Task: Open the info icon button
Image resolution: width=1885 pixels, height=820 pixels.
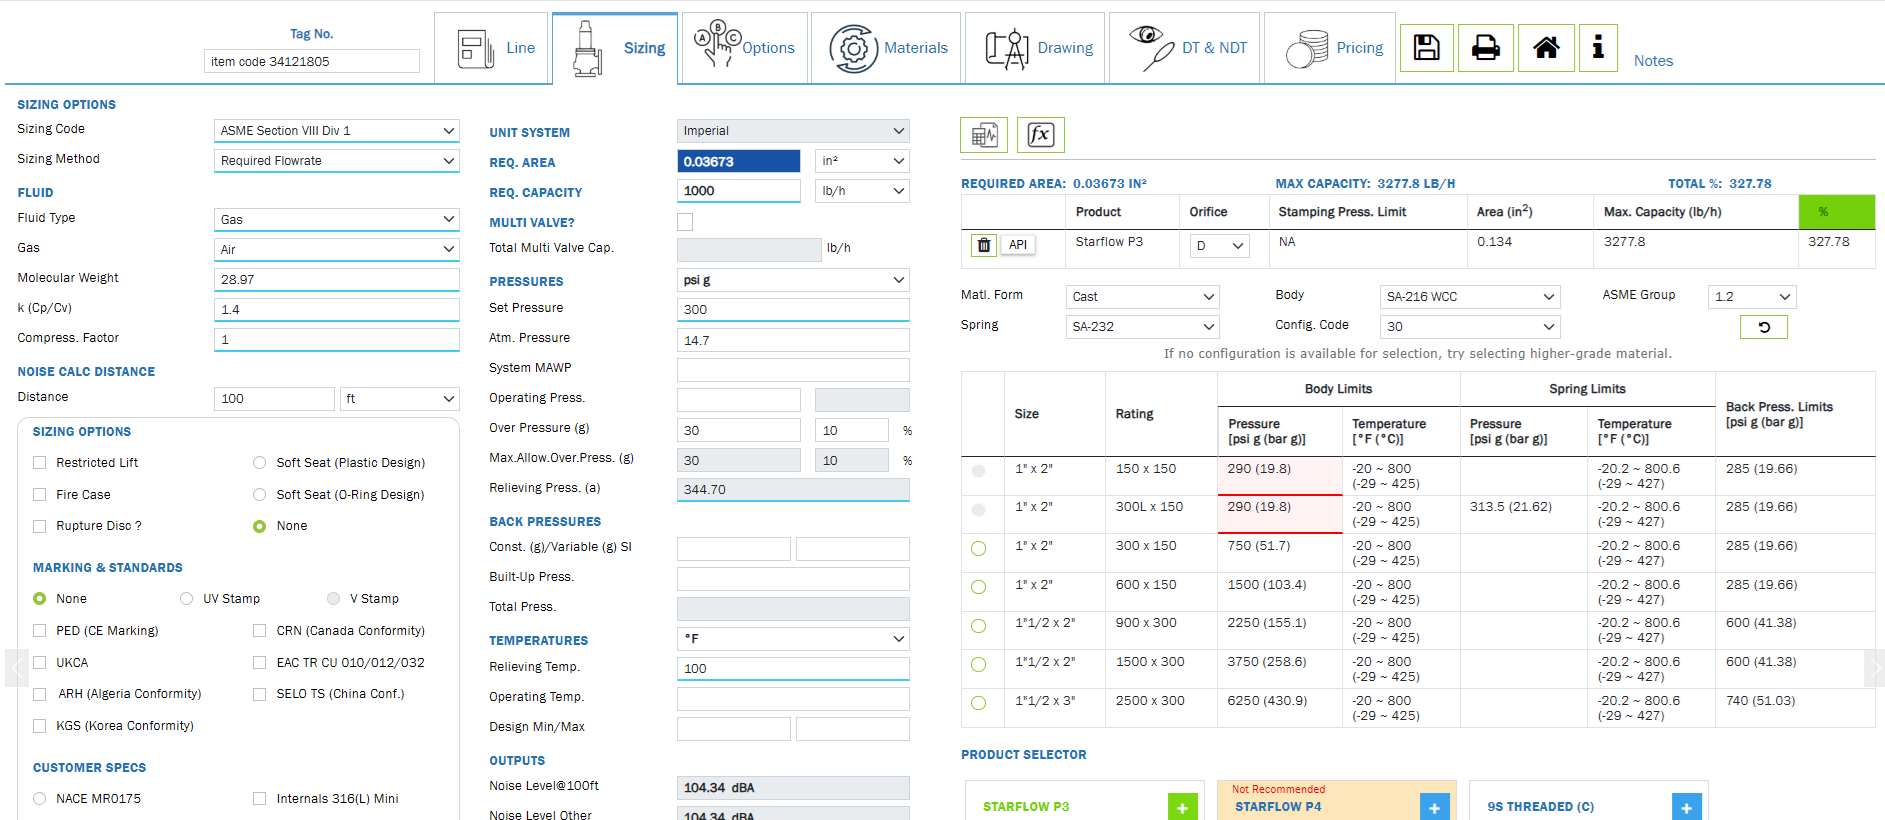Action: 1598,48
